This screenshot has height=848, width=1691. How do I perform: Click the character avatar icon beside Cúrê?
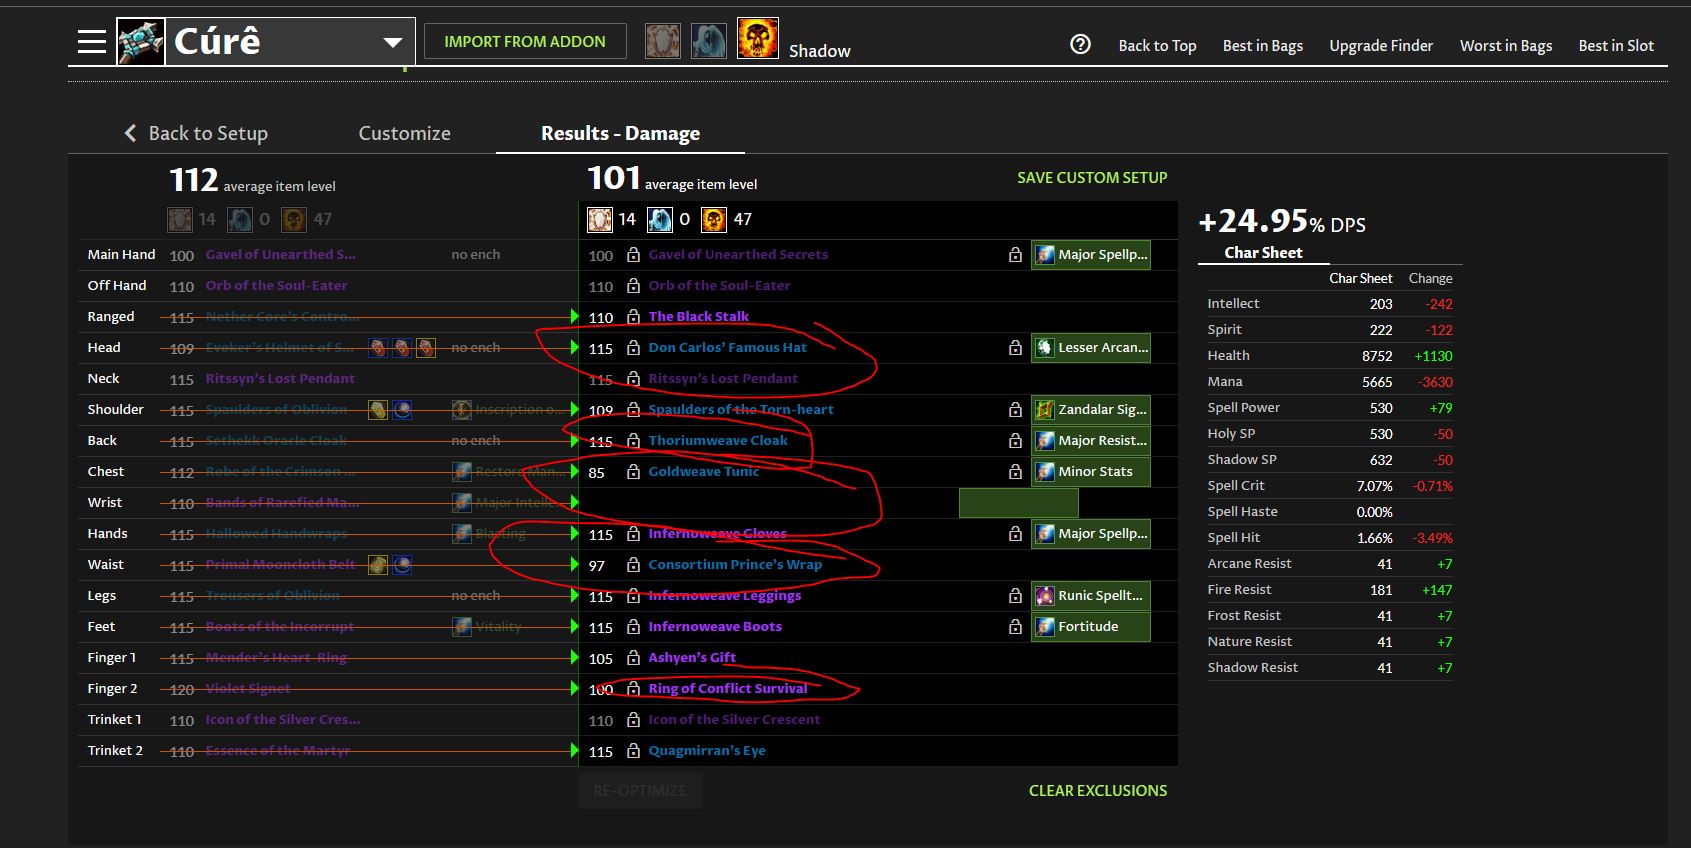(141, 42)
